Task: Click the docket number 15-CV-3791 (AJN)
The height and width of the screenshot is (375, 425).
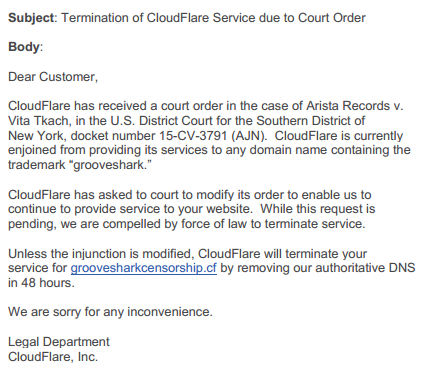Action: point(213,136)
